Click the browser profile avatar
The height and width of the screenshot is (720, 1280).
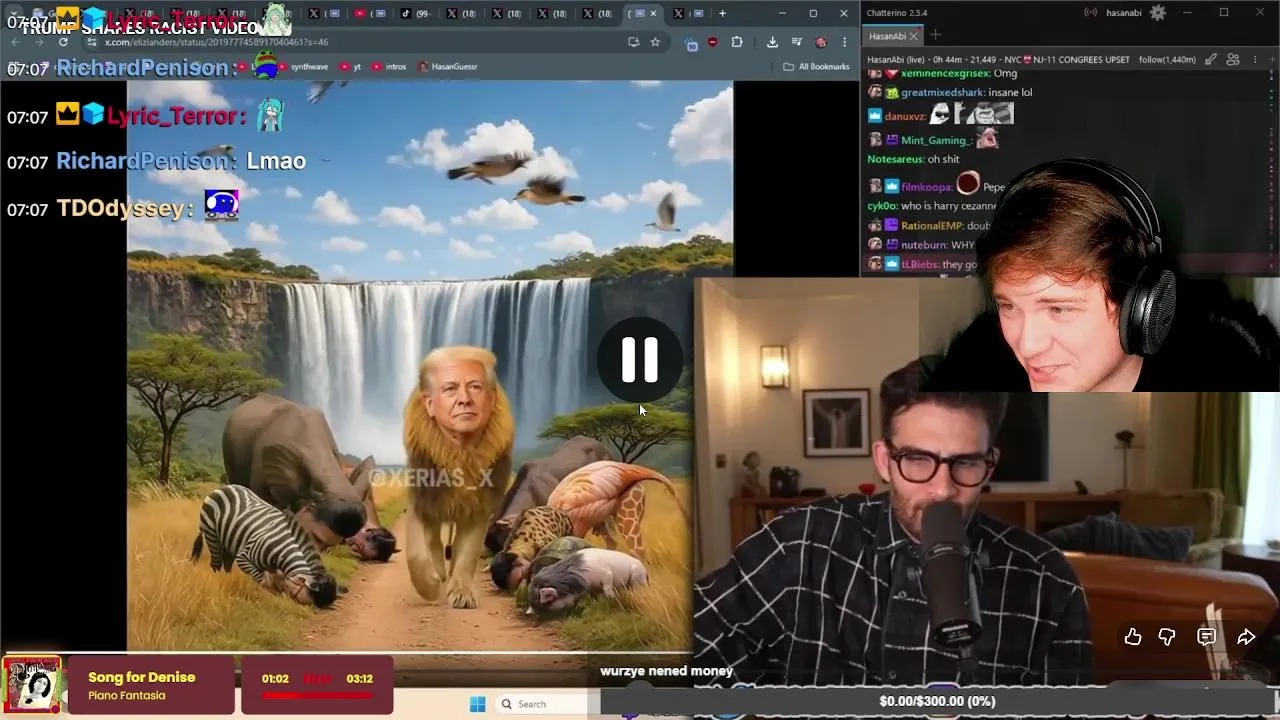tap(821, 42)
